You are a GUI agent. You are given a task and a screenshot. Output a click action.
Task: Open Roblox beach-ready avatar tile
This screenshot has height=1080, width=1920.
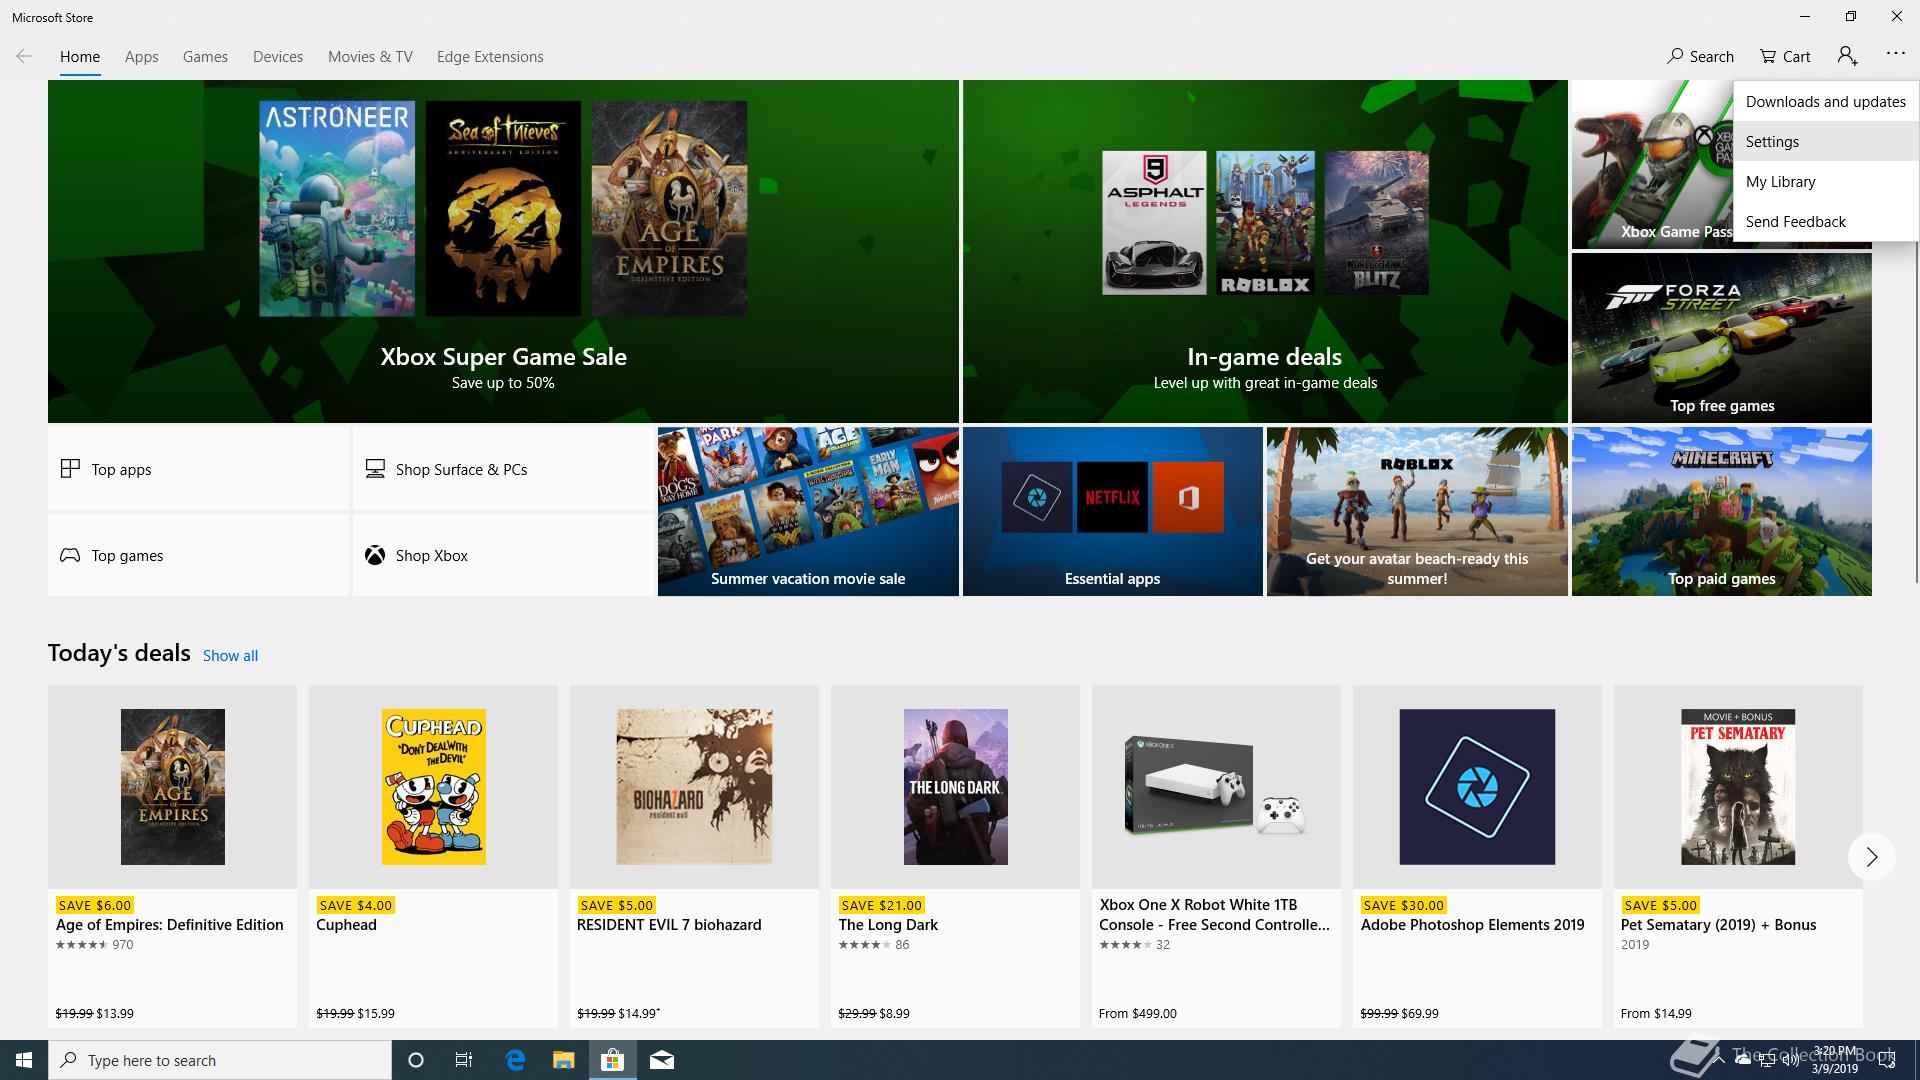[1417, 511]
